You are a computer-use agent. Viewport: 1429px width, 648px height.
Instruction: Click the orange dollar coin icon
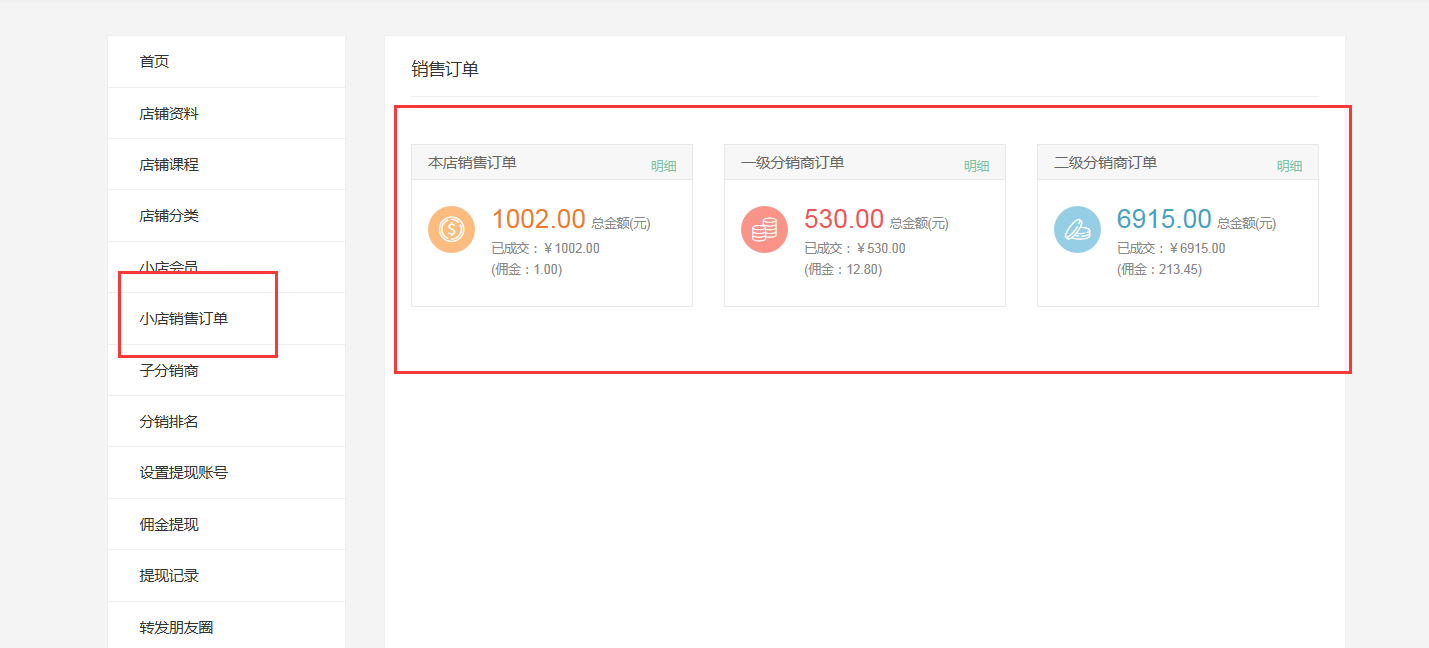coord(451,229)
